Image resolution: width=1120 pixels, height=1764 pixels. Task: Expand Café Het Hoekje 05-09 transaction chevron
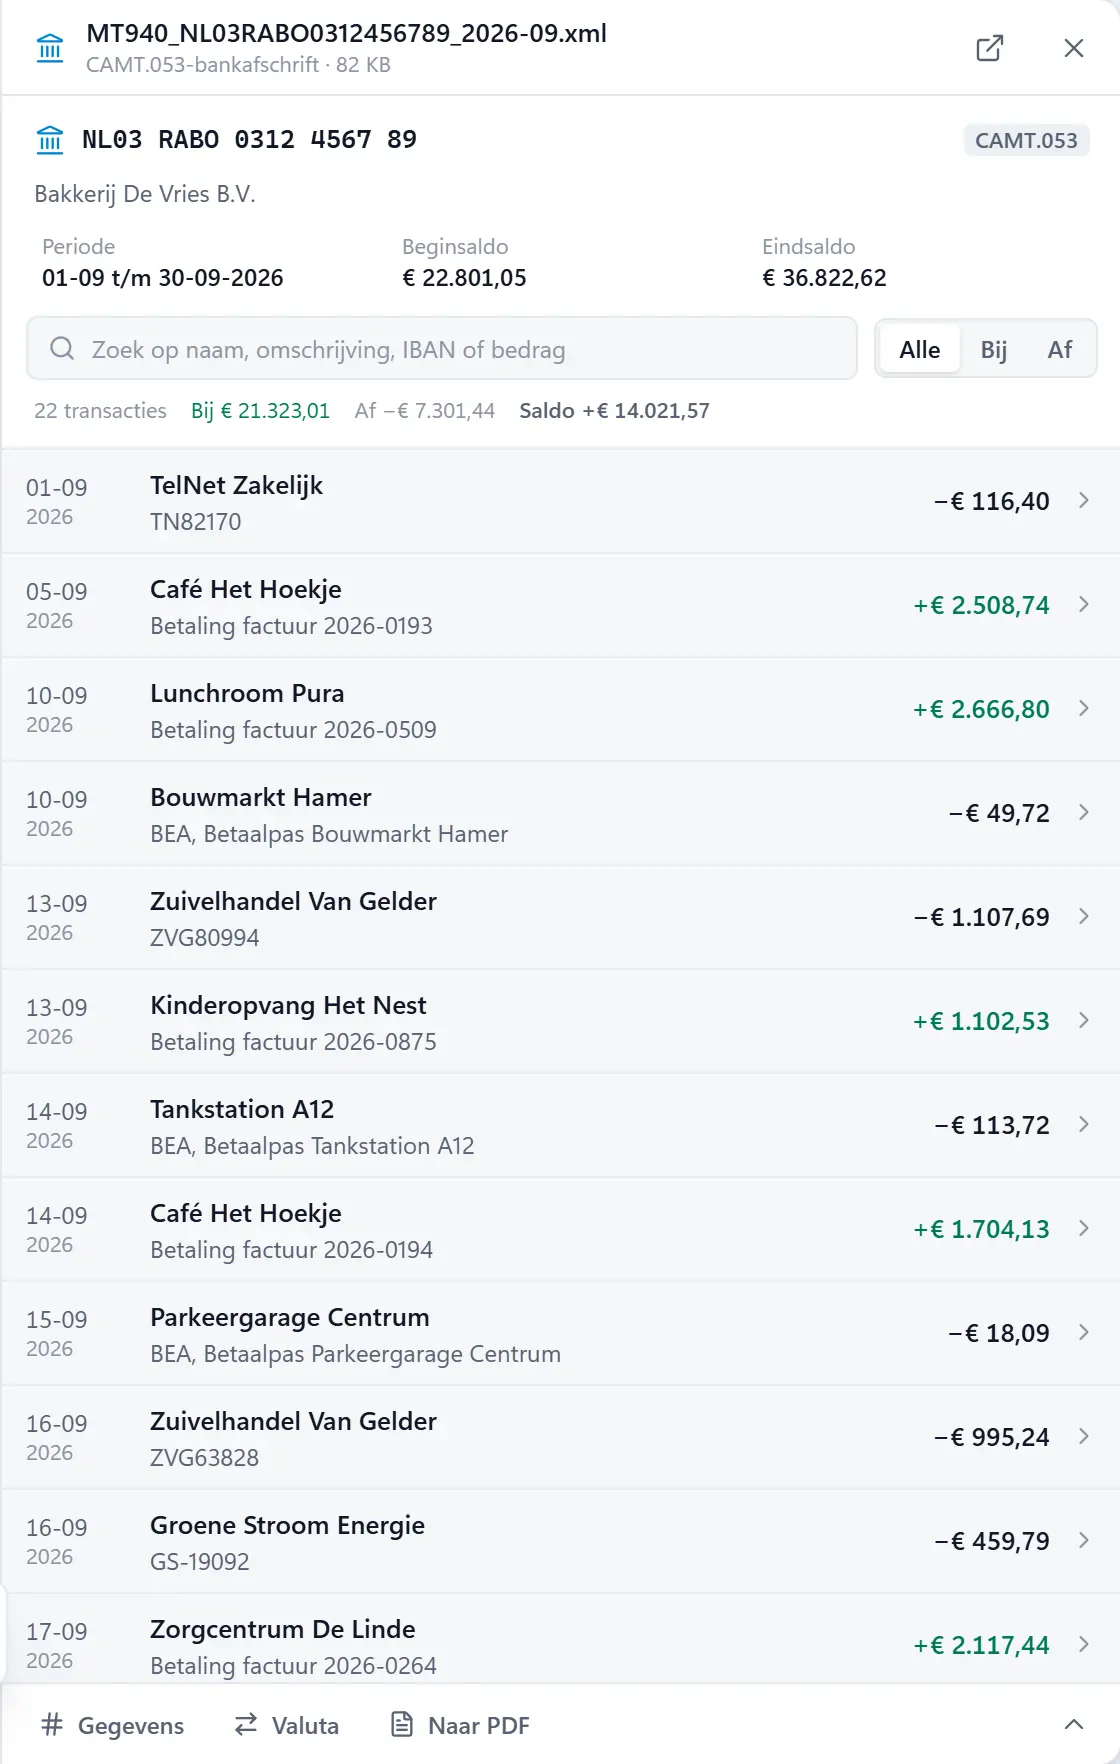(x=1084, y=605)
